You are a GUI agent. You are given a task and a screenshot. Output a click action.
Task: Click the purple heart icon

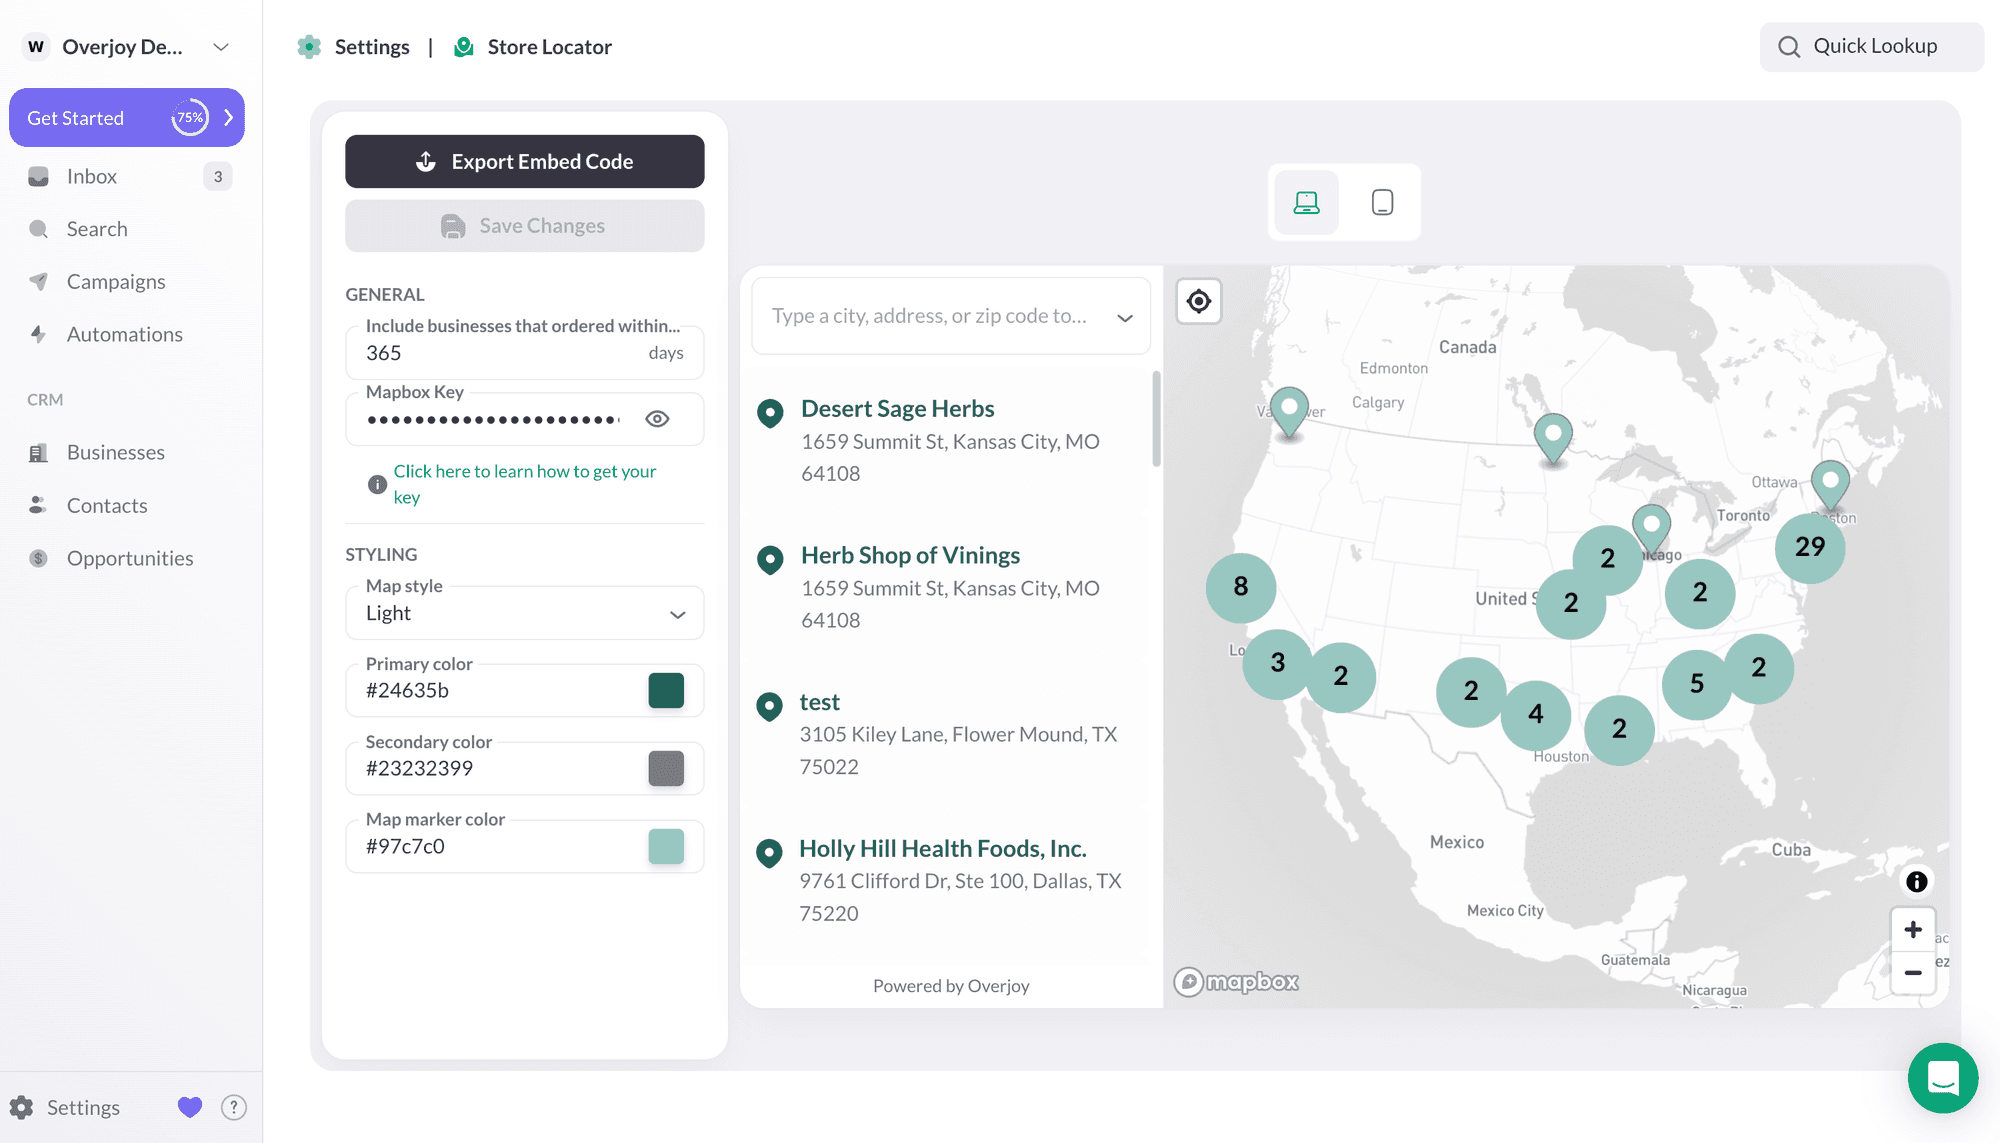pyautogui.click(x=190, y=1107)
